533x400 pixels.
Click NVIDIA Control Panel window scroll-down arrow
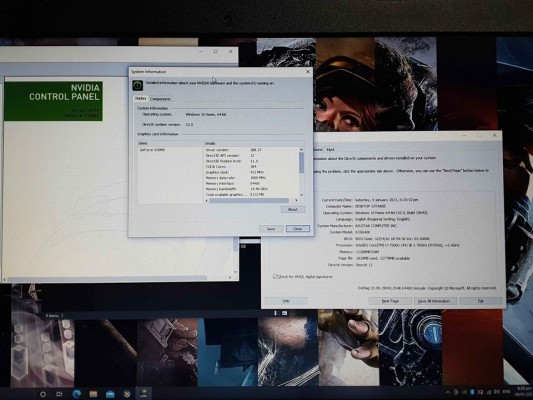(x=235, y=272)
